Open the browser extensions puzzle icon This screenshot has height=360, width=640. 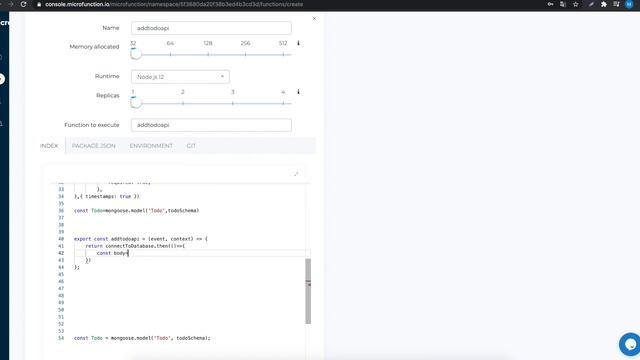[604, 4]
